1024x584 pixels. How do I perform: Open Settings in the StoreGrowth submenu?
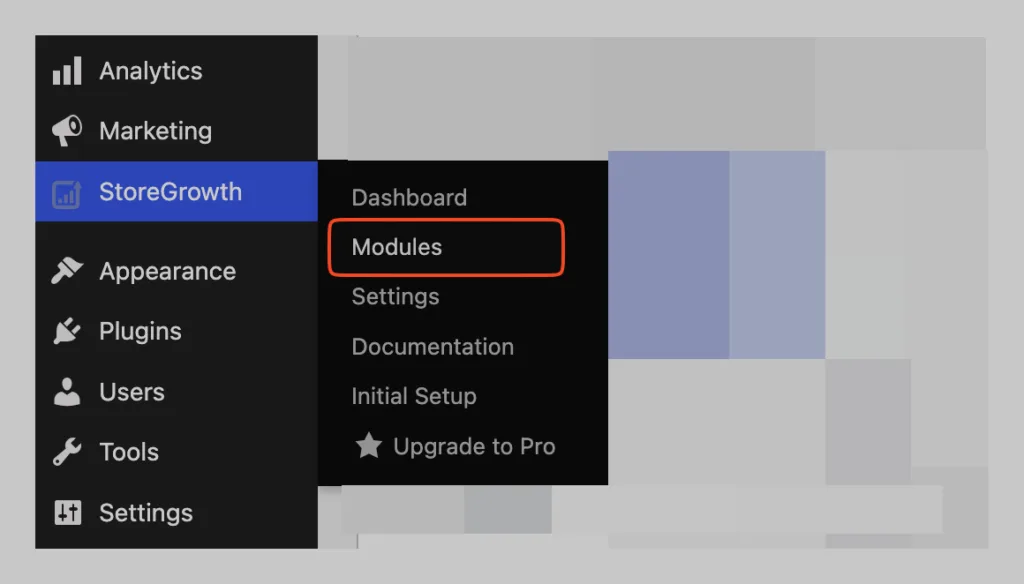coord(395,297)
